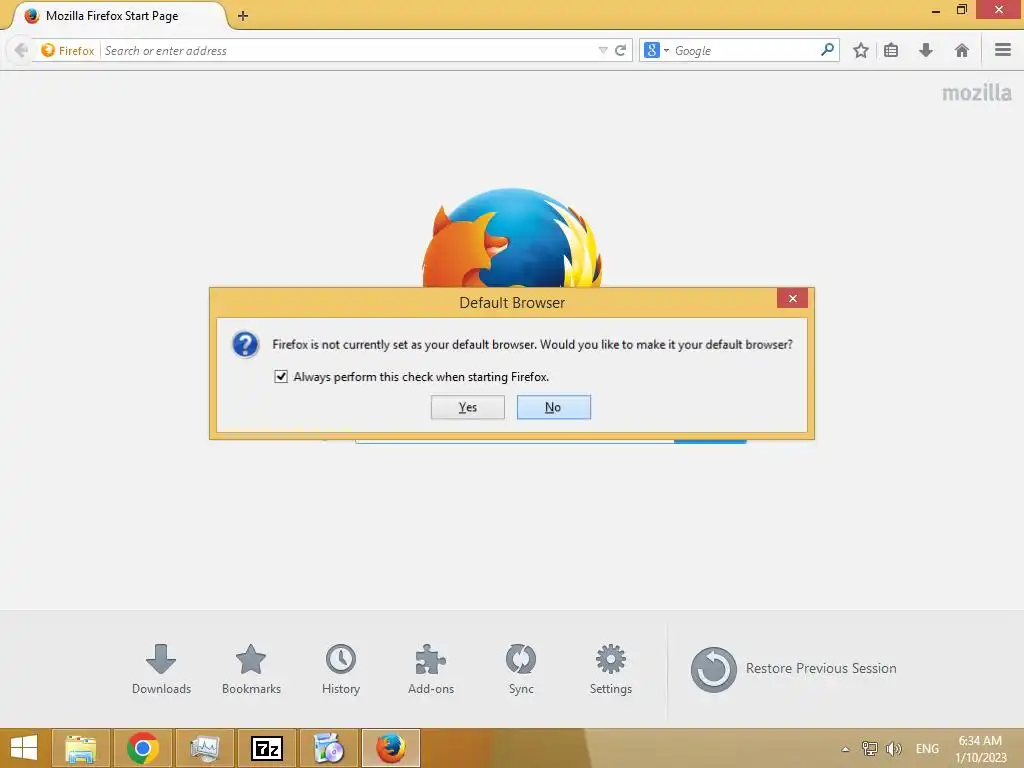Click the Firefox identity icon in address bar
The width and height of the screenshot is (1024, 768).
[x=48, y=50]
